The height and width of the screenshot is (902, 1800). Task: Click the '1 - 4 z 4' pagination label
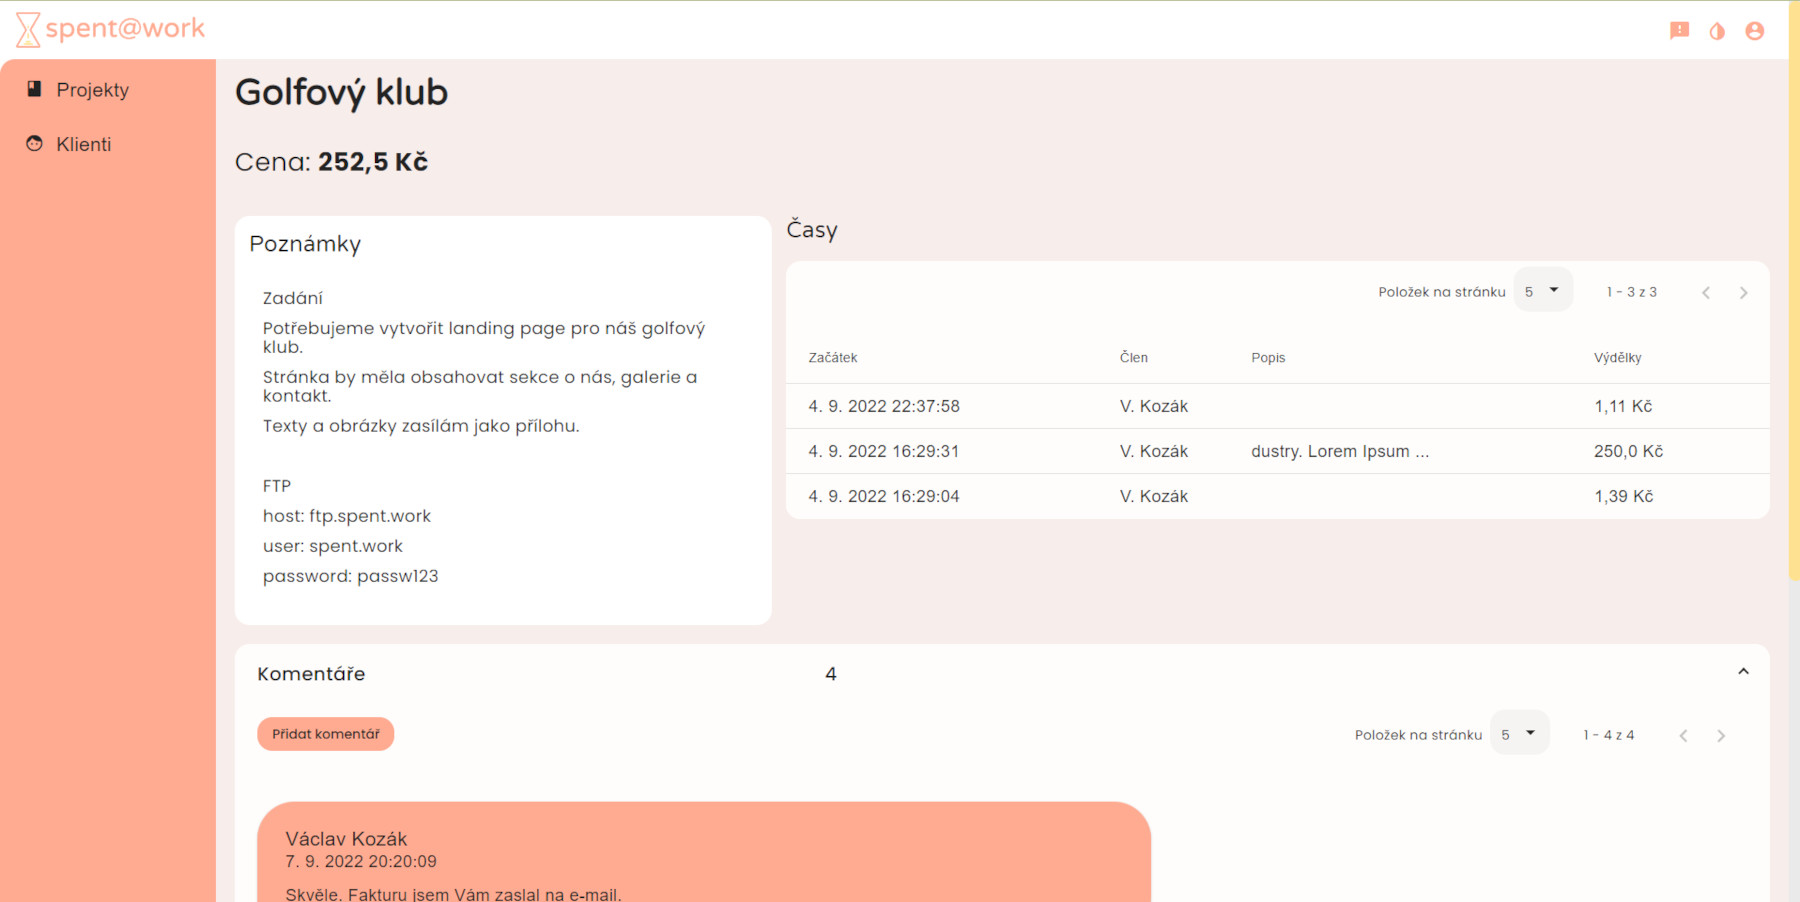(1609, 735)
